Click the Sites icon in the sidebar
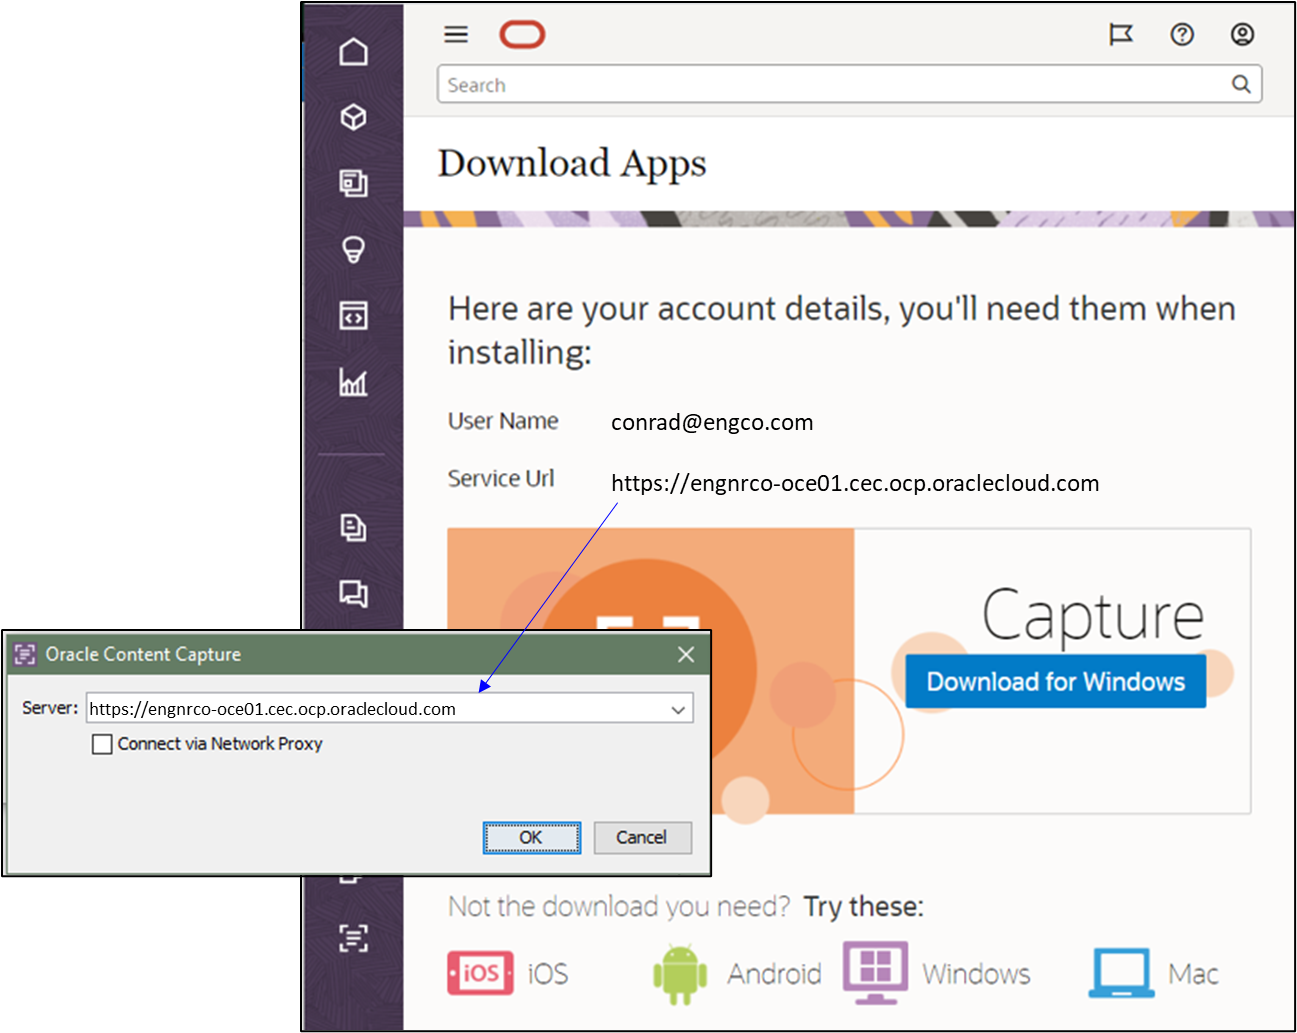The height and width of the screenshot is (1033, 1297). click(x=354, y=184)
